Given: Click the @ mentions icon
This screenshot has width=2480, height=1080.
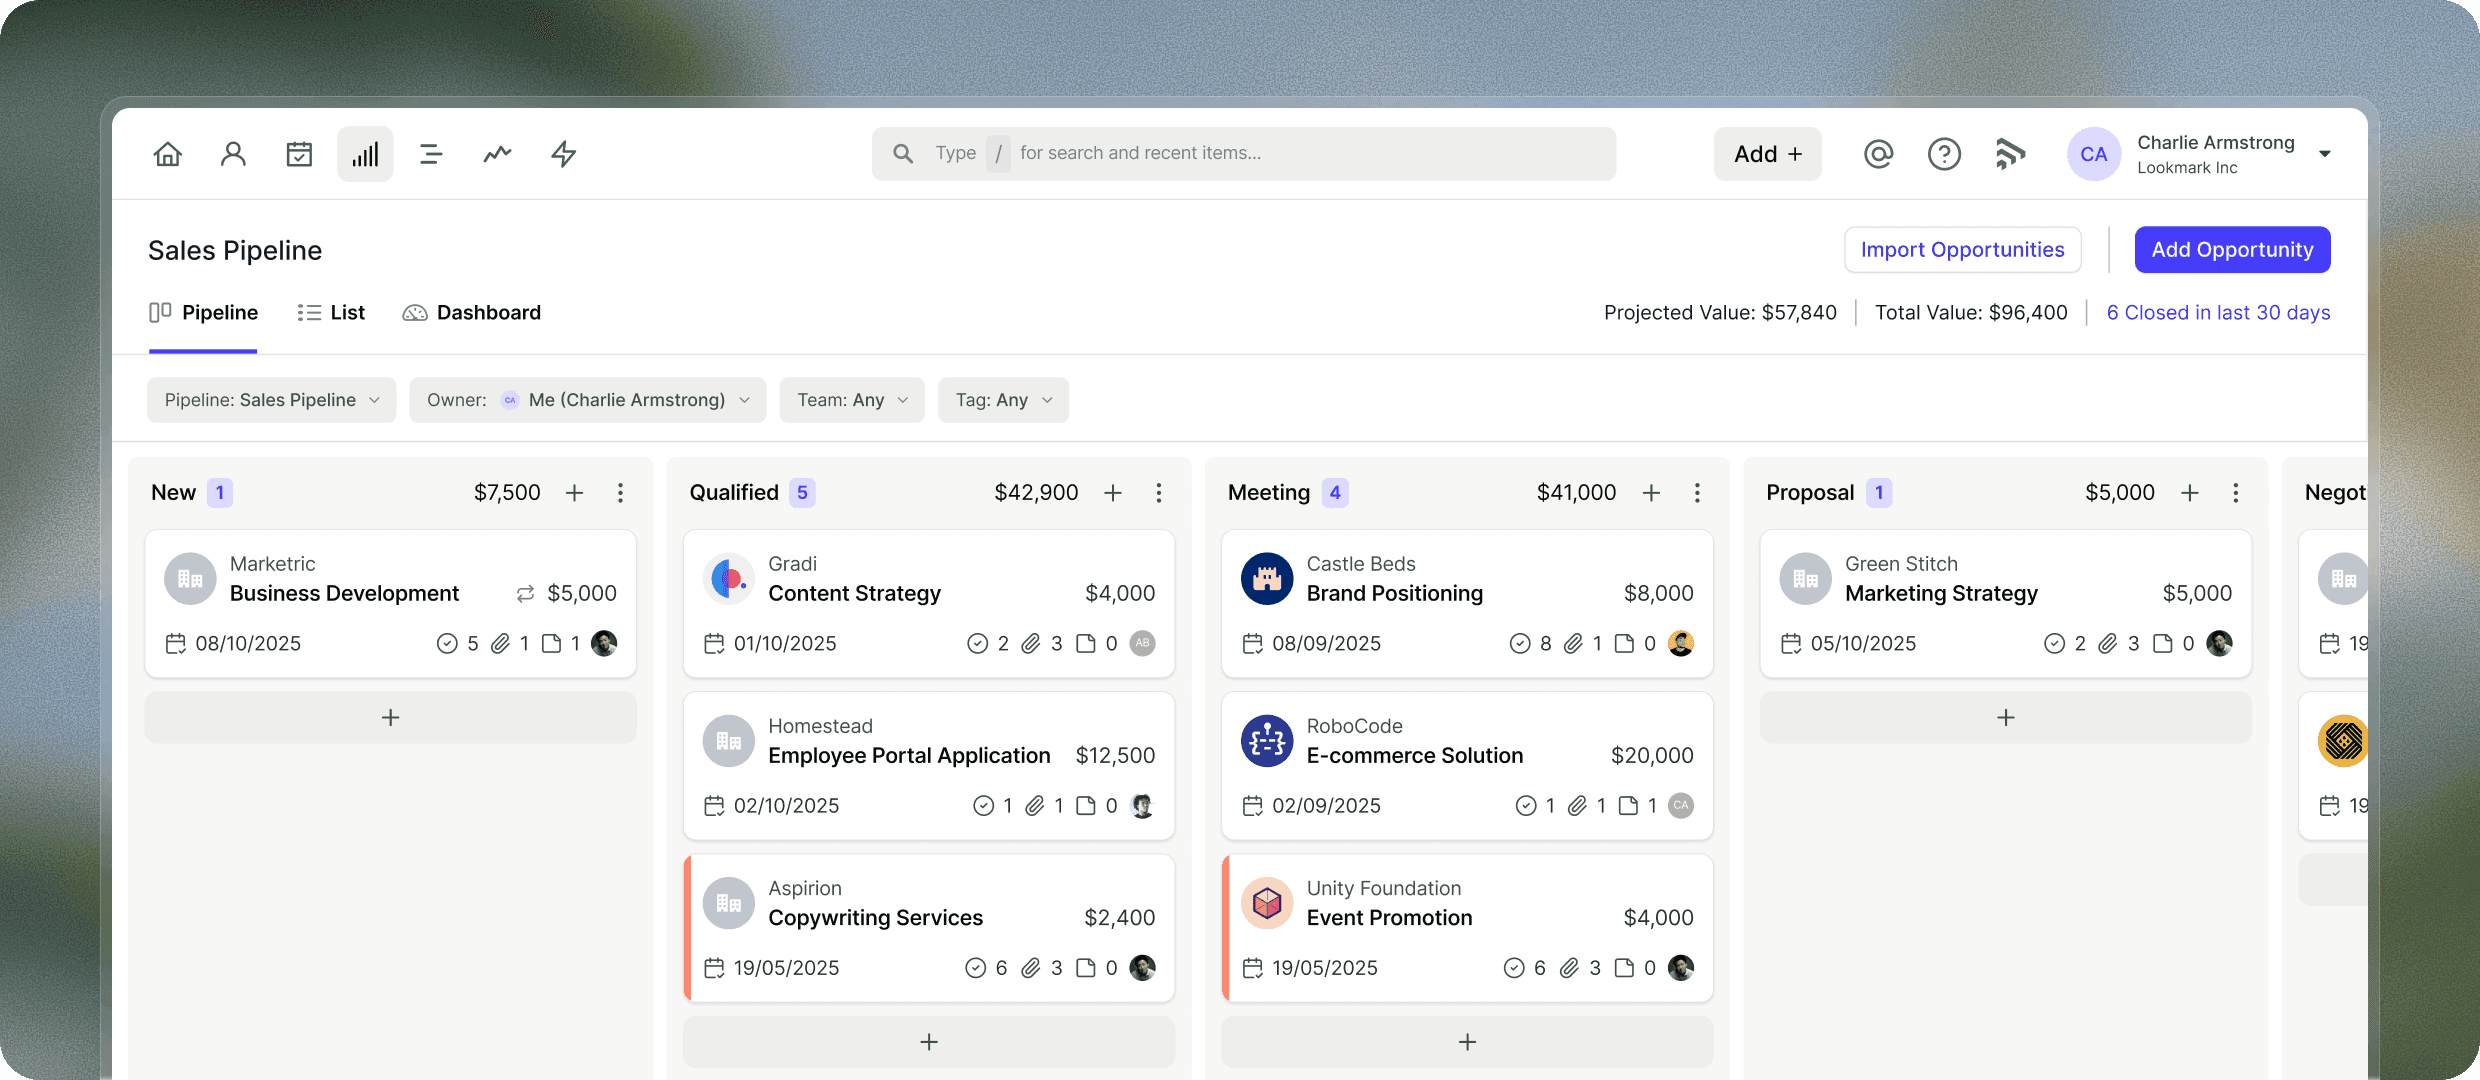Looking at the screenshot, I should pyautogui.click(x=1878, y=154).
